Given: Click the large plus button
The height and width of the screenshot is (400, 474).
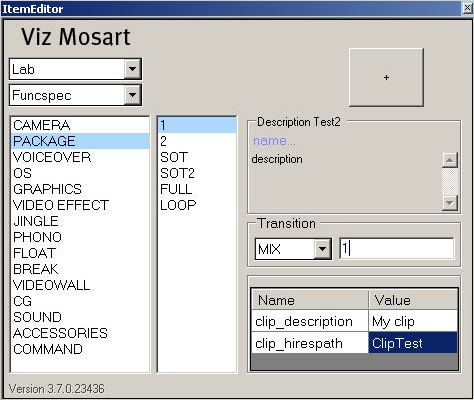Looking at the screenshot, I should pyautogui.click(x=386, y=77).
